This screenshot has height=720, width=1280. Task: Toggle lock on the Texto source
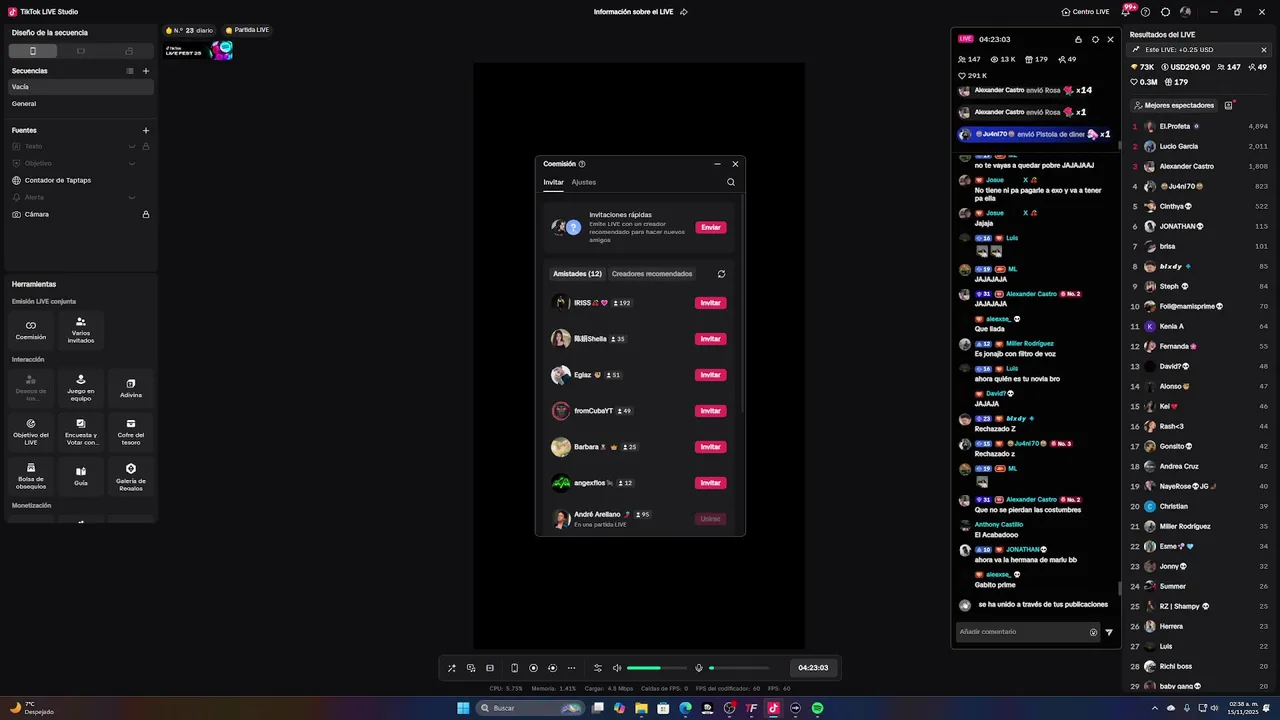(x=146, y=146)
